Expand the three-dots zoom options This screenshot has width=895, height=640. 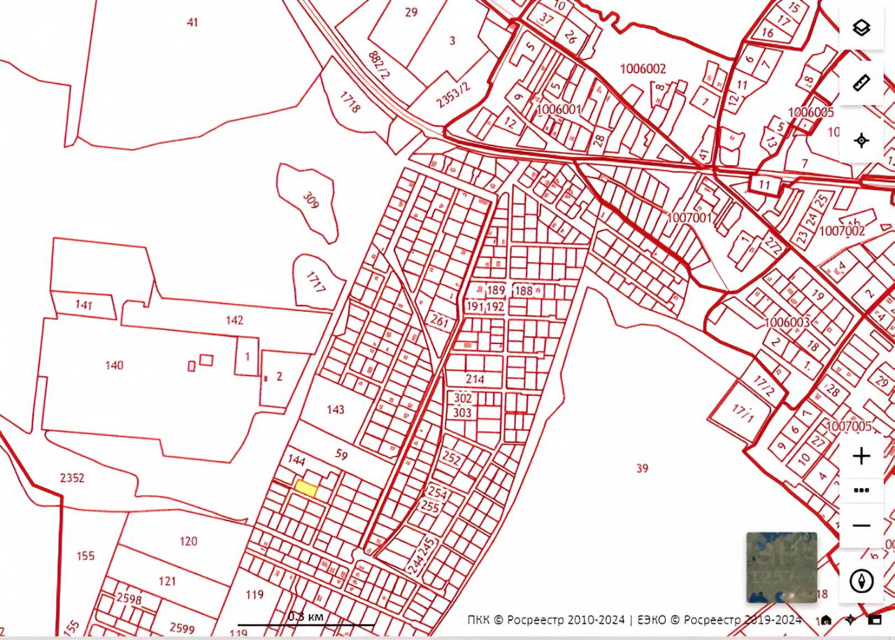(861, 491)
